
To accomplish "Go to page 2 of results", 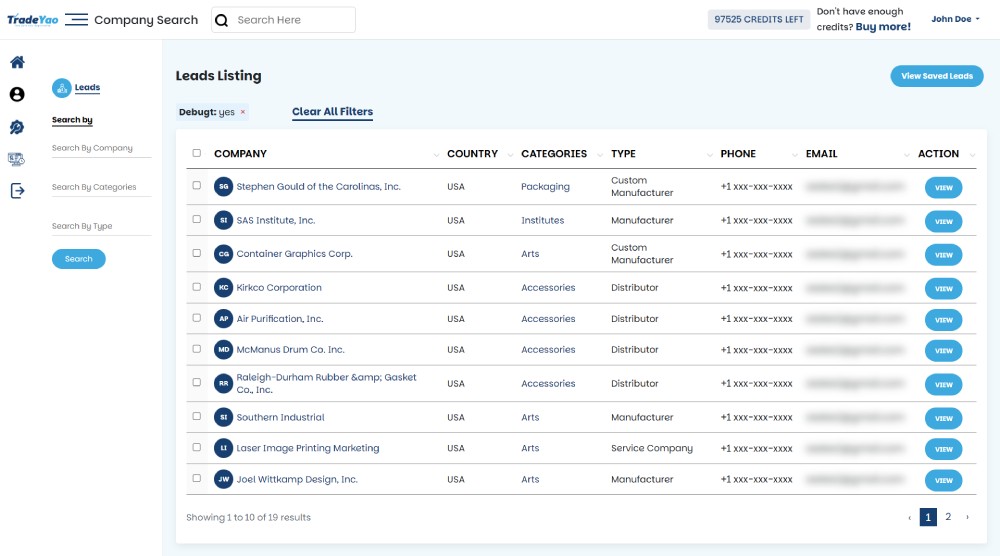I will (948, 517).
